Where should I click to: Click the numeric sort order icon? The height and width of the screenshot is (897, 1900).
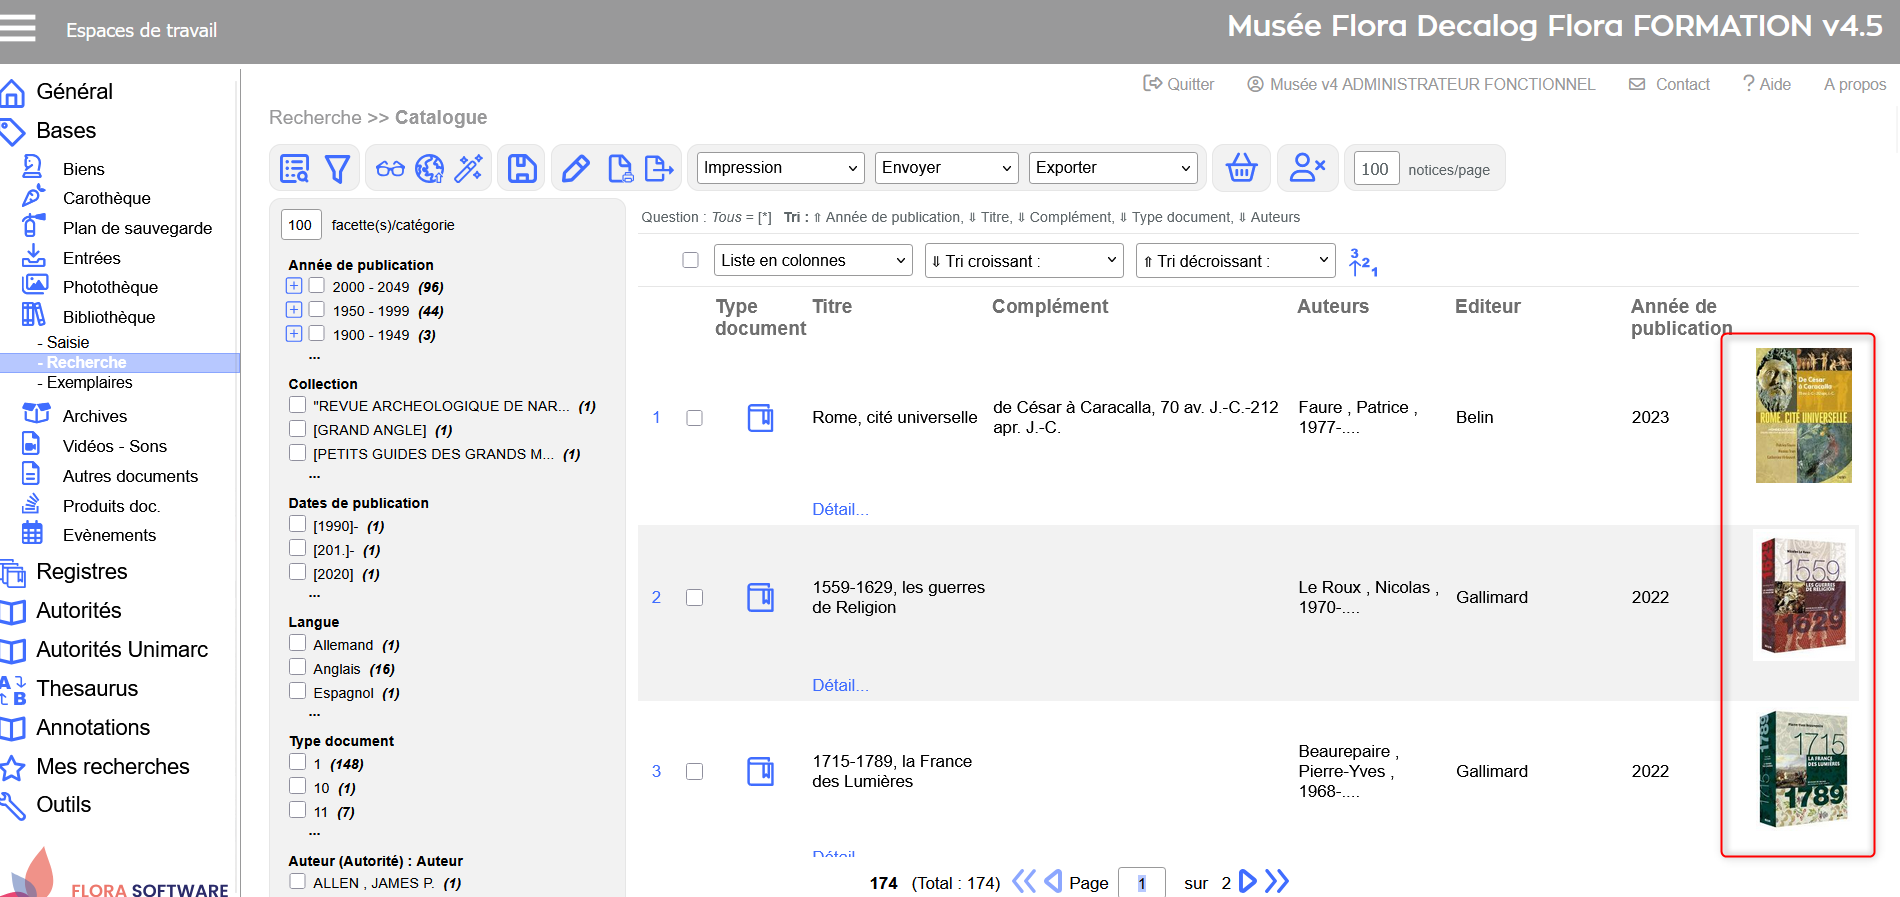[x=1363, y=262]
